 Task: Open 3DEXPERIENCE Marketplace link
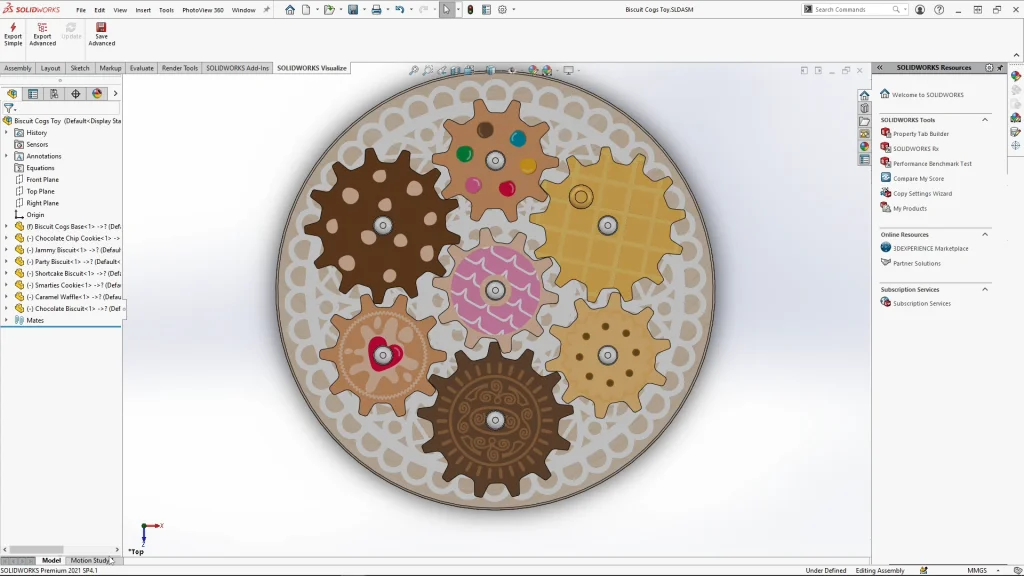(x=930, y=248)
